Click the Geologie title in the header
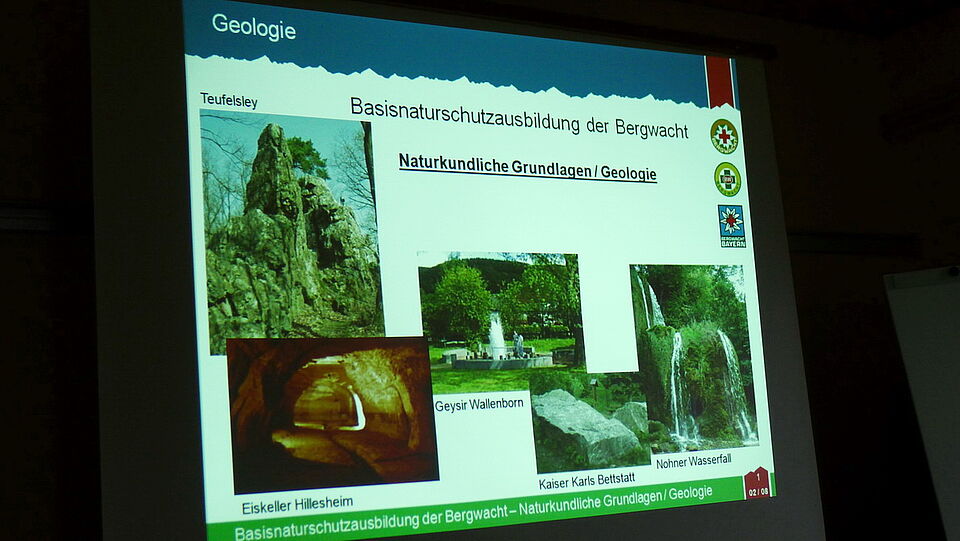960x541 pixels. pyautogui.click(x=253, y=27)
